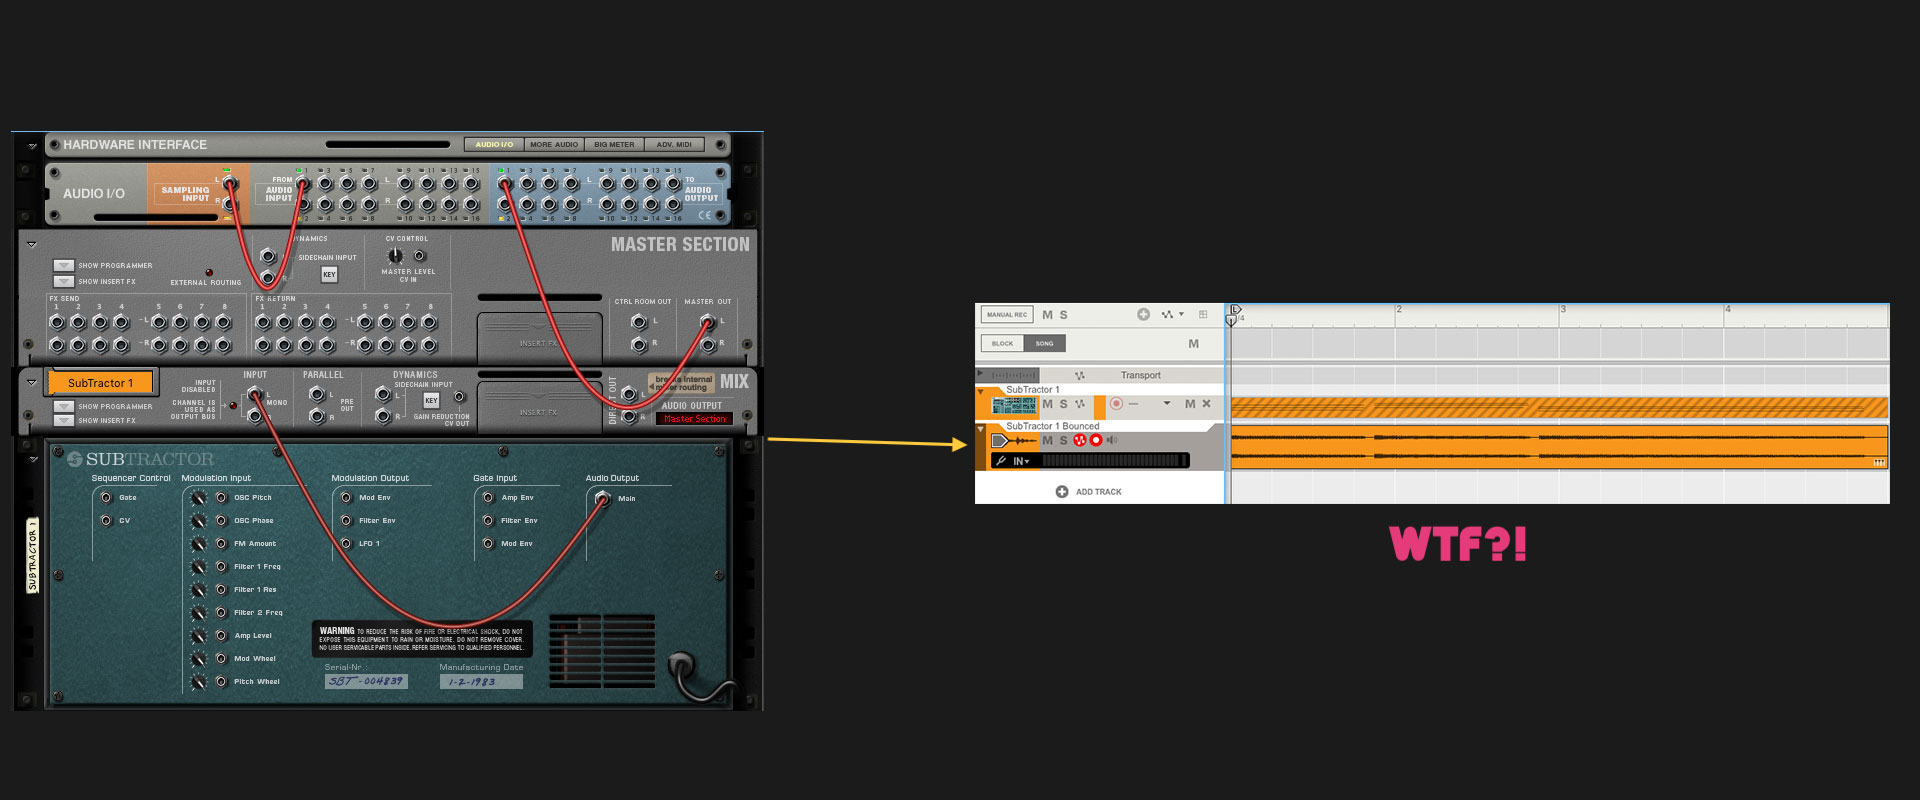The image size is (1920, 800).
Task: Click the Transport track automation icon
Action: pyautogui.click(x=1080, y=375)
